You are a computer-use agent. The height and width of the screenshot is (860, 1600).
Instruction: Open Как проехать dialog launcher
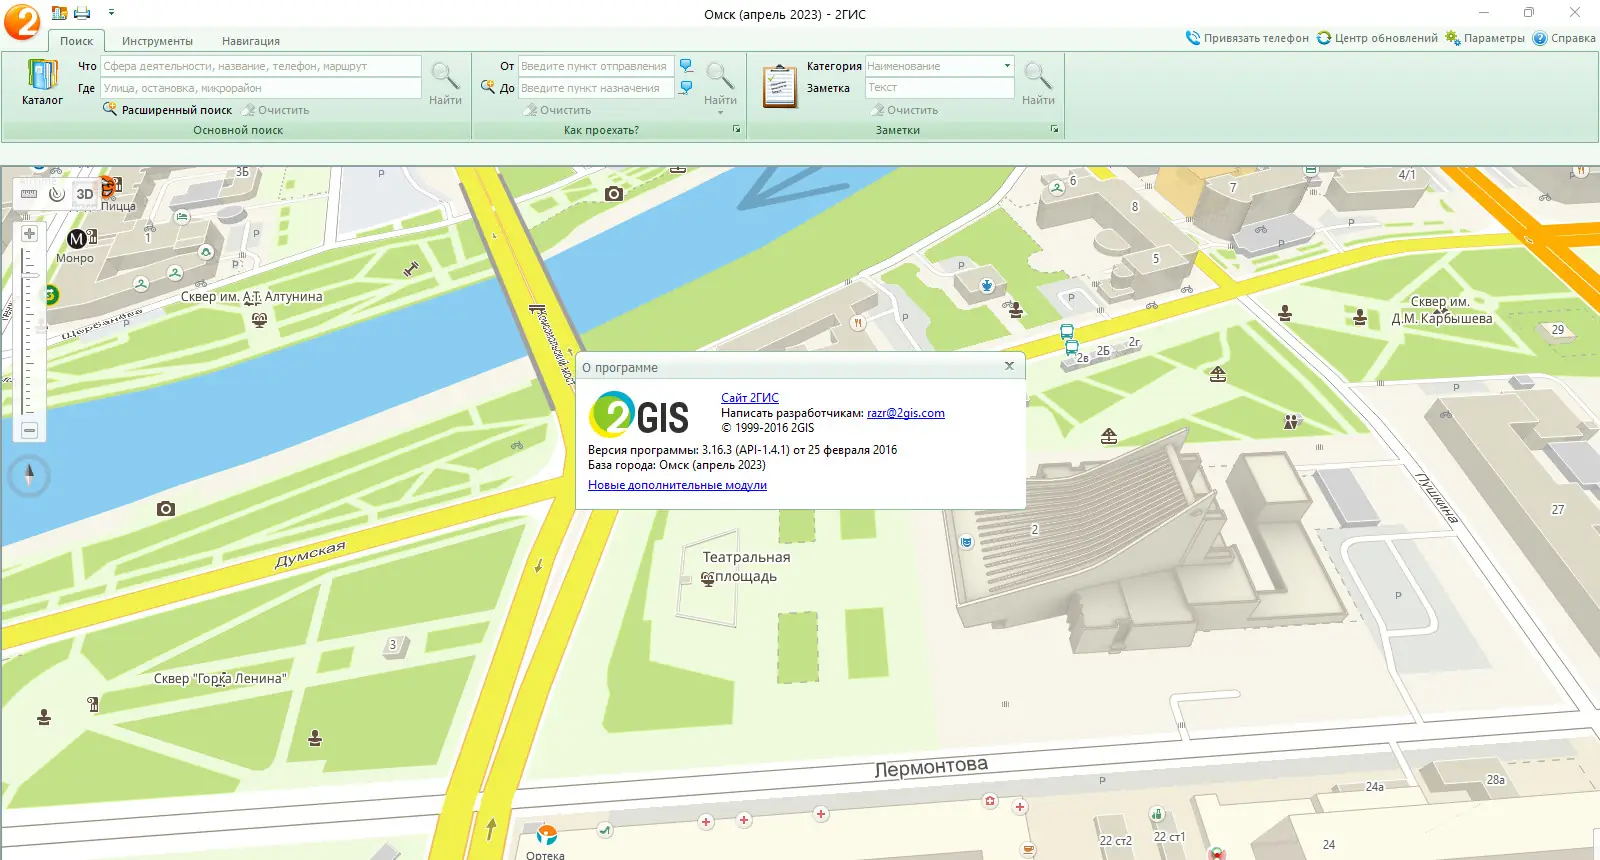737,130
